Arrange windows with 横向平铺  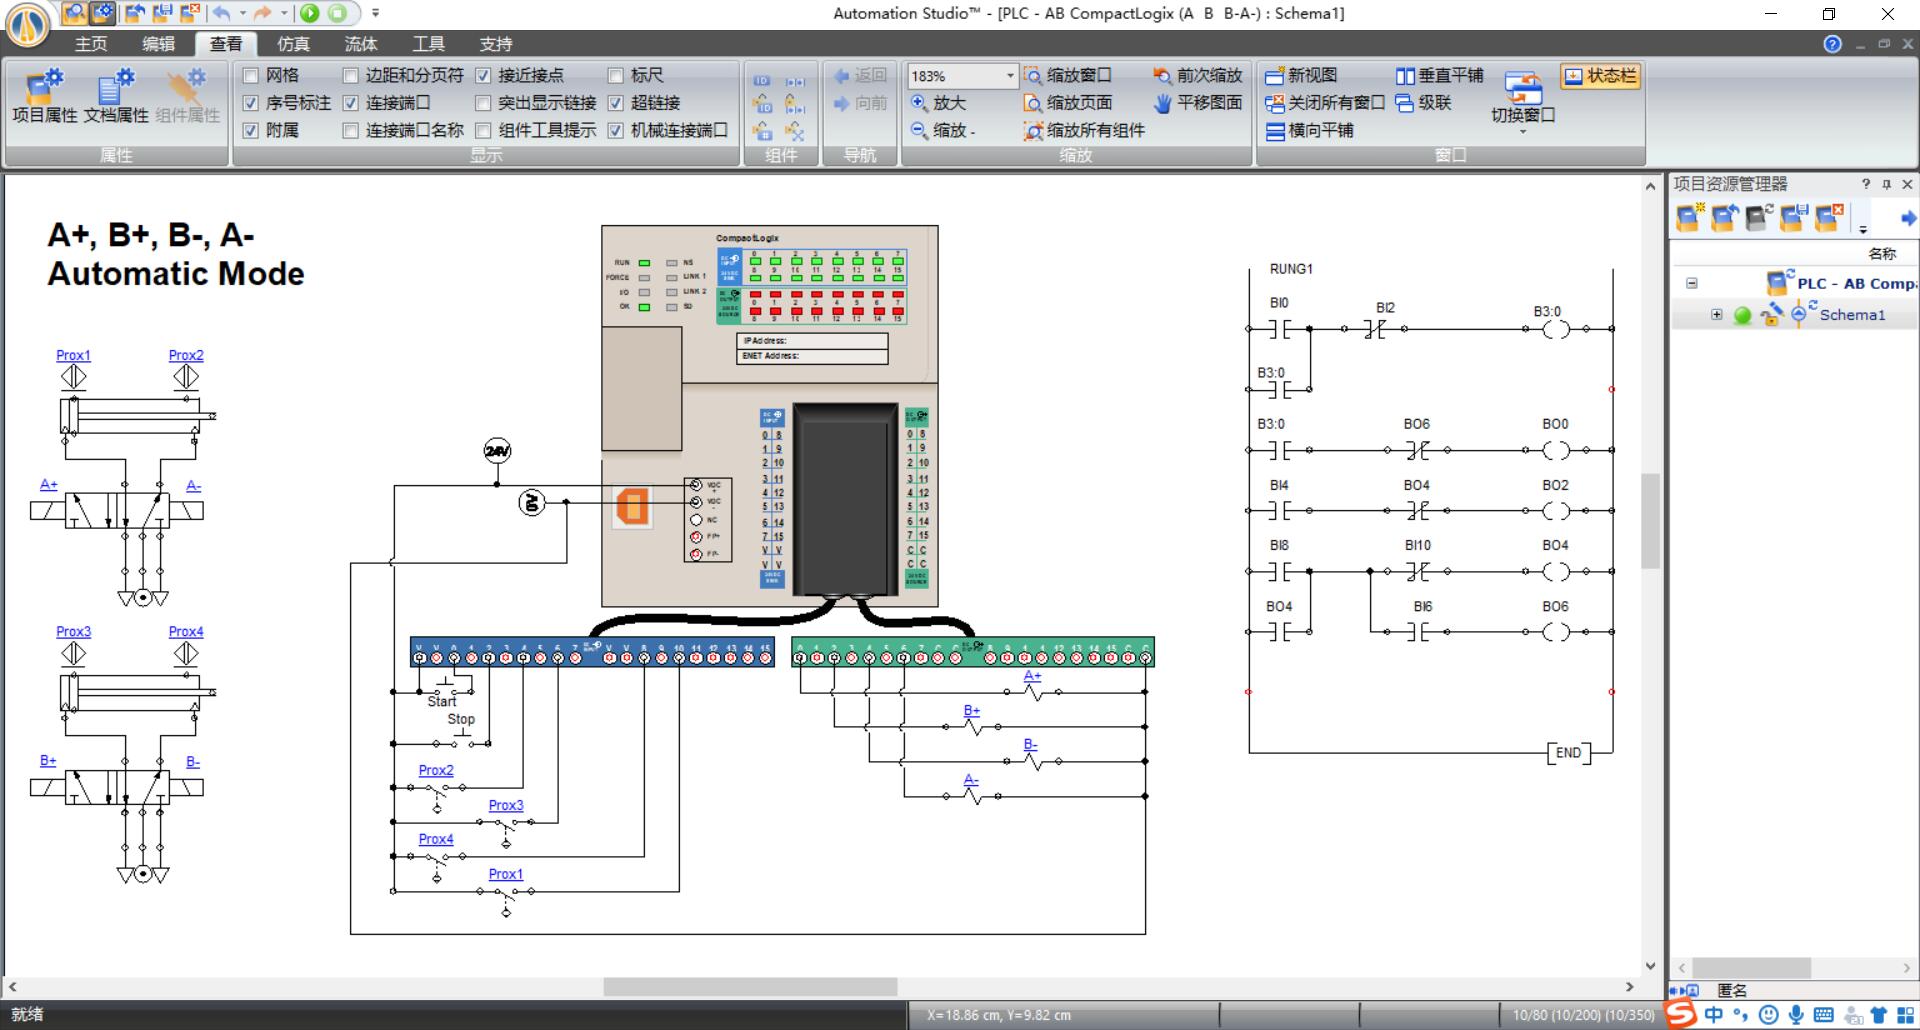coord(1309,130)
